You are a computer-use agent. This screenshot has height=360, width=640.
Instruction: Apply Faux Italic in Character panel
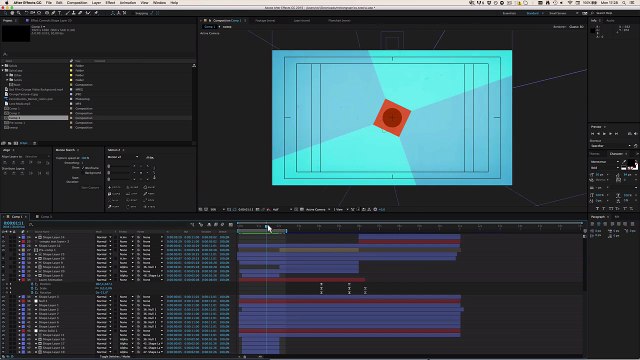coord(604,209)
